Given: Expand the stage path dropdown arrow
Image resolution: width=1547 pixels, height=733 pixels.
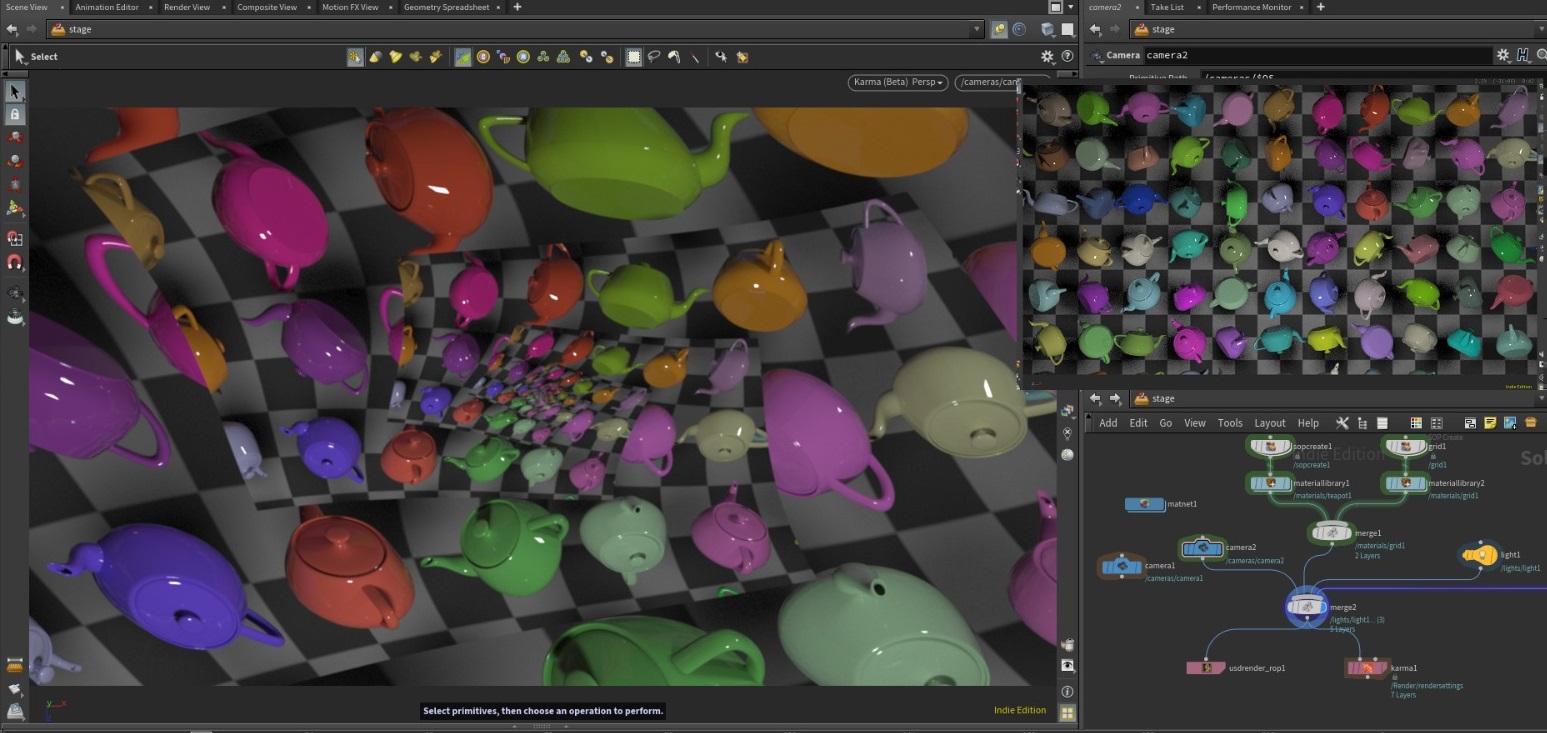Looking at the screenshot, I should [x=977, y=29].
